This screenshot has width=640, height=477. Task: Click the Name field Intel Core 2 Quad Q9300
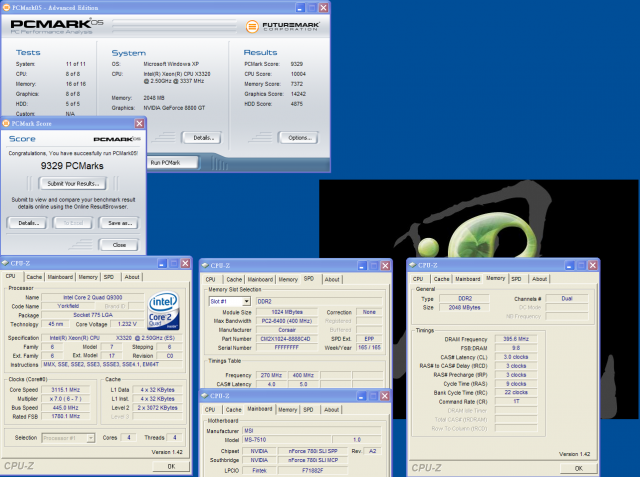click(93, 298)
